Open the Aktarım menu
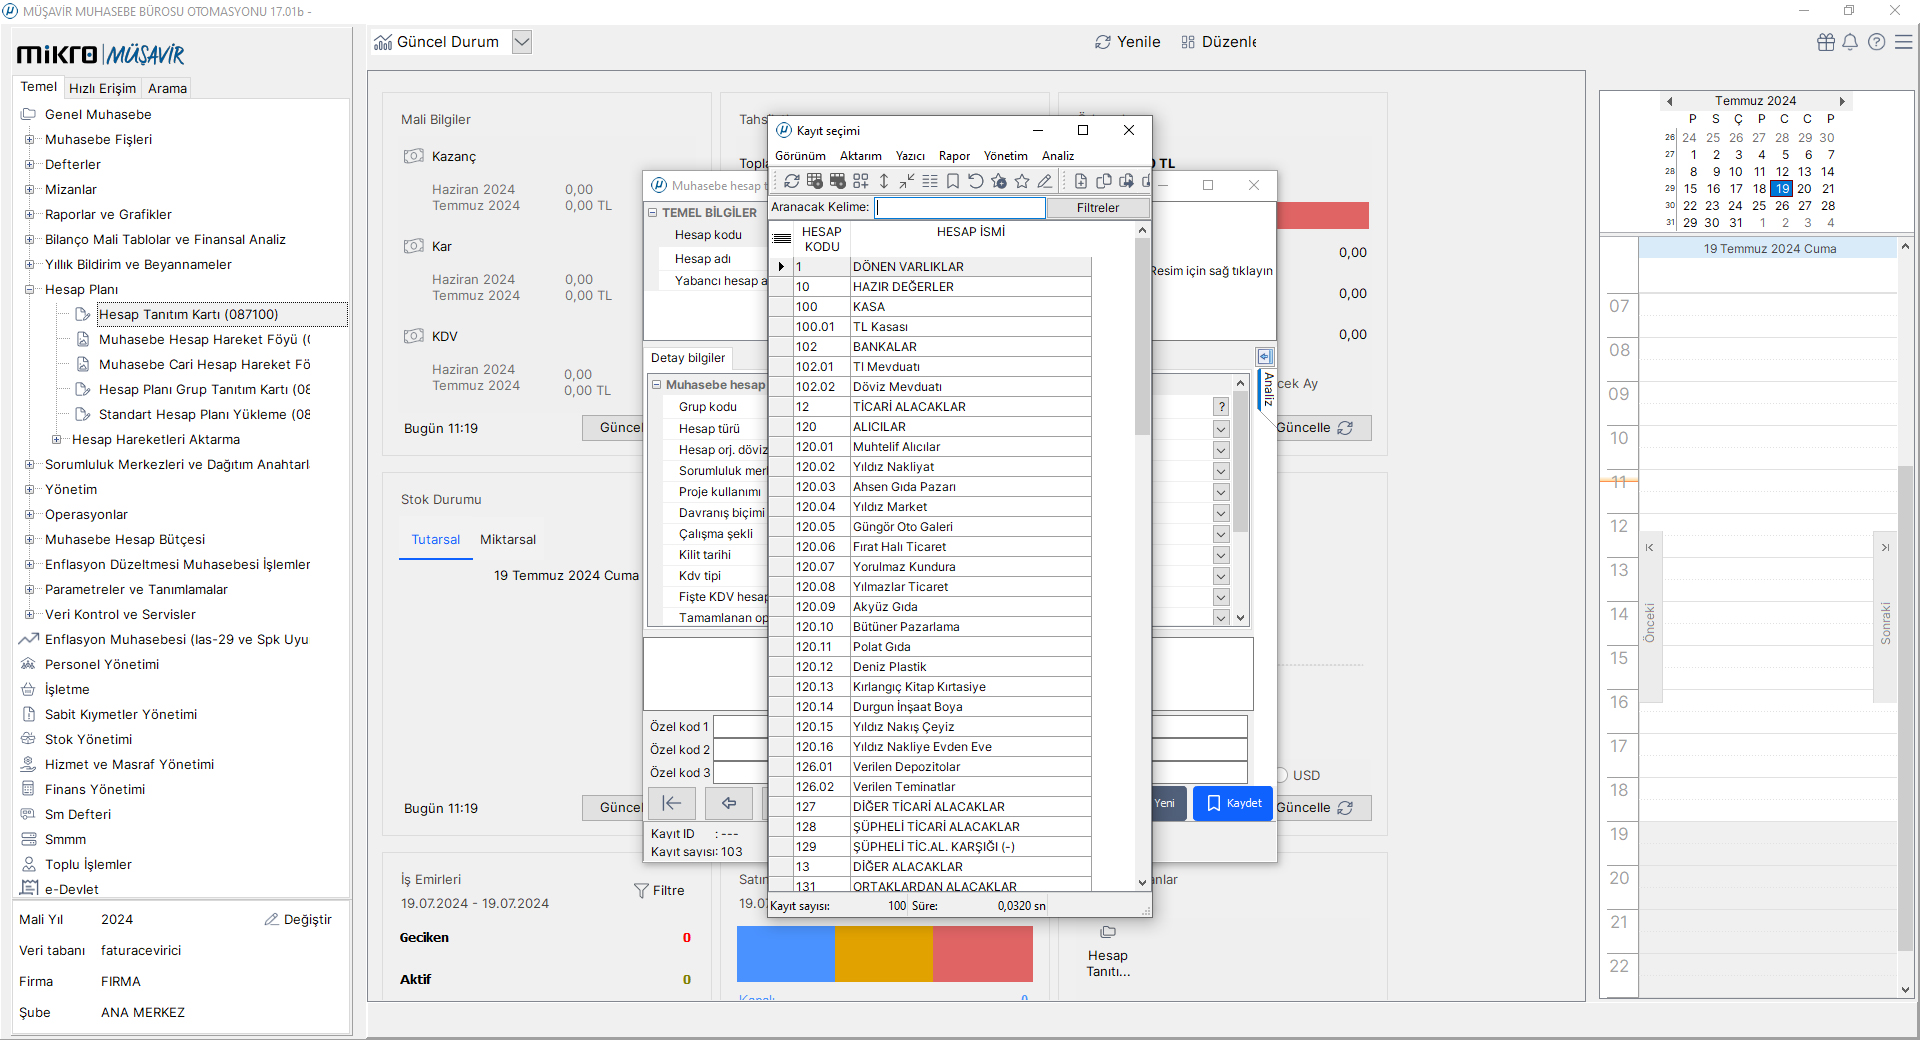Viewport: 1920px width, 1040px height. pyautogui.click(x=861, y=156)
